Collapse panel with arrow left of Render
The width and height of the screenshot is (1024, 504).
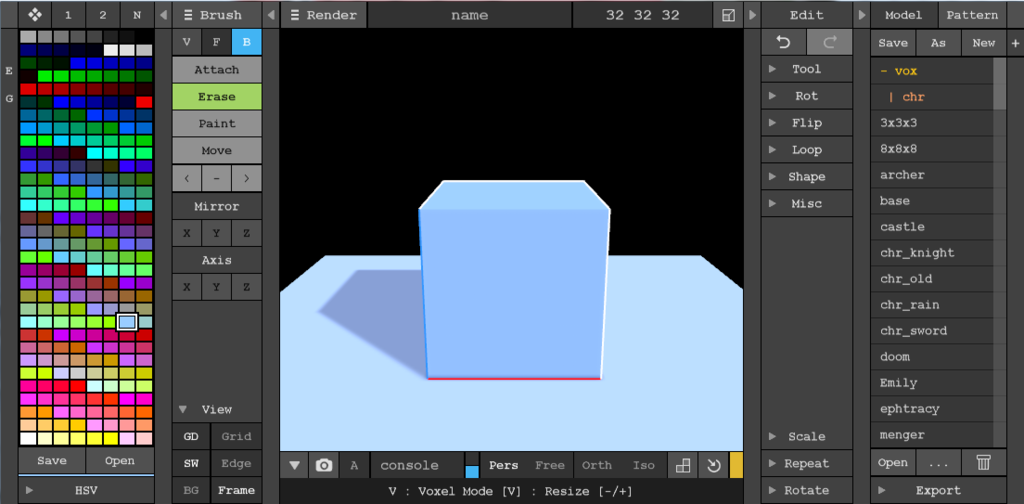click(x=271, y=15)
